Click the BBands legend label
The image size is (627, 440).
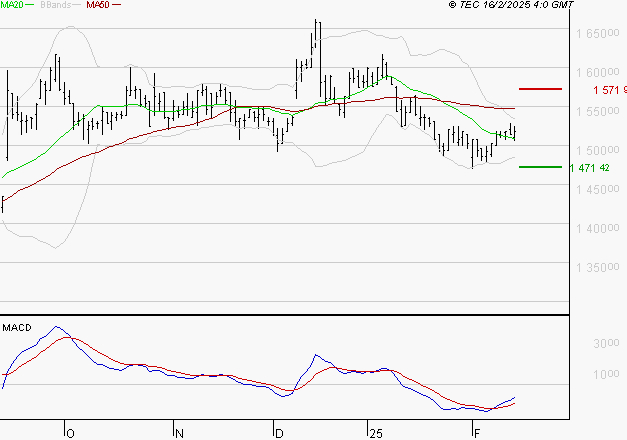(x=56, y=5)
